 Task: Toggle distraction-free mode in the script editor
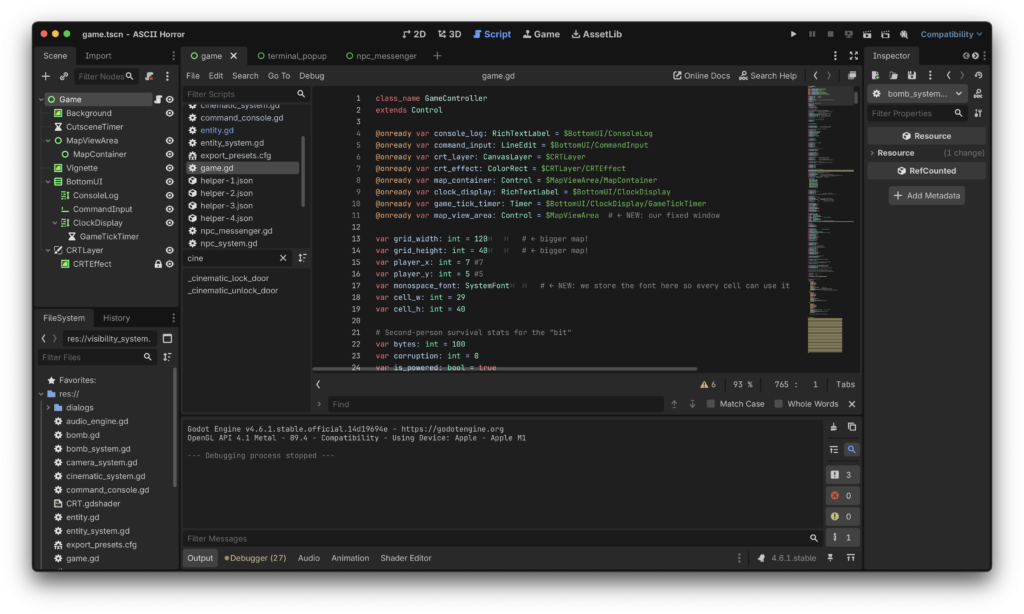pyautogui.click(x=853, y=56)
